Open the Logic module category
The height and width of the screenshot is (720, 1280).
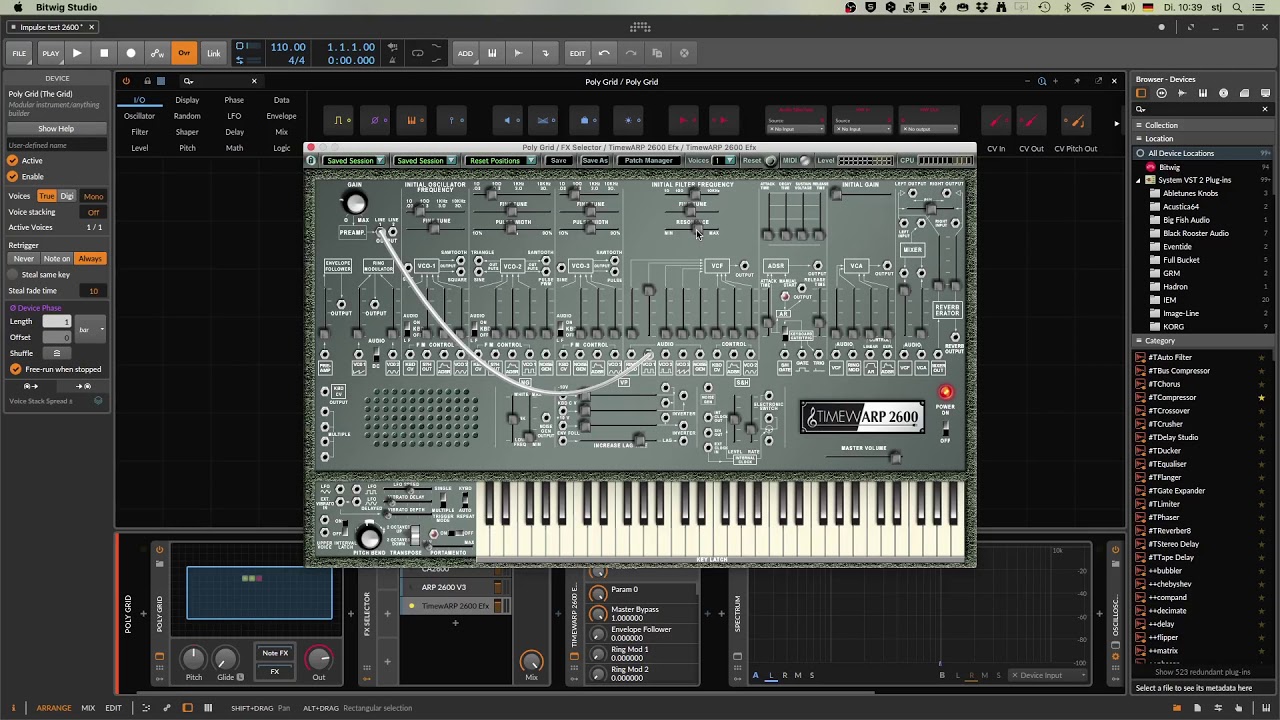(x=281, y=148)
